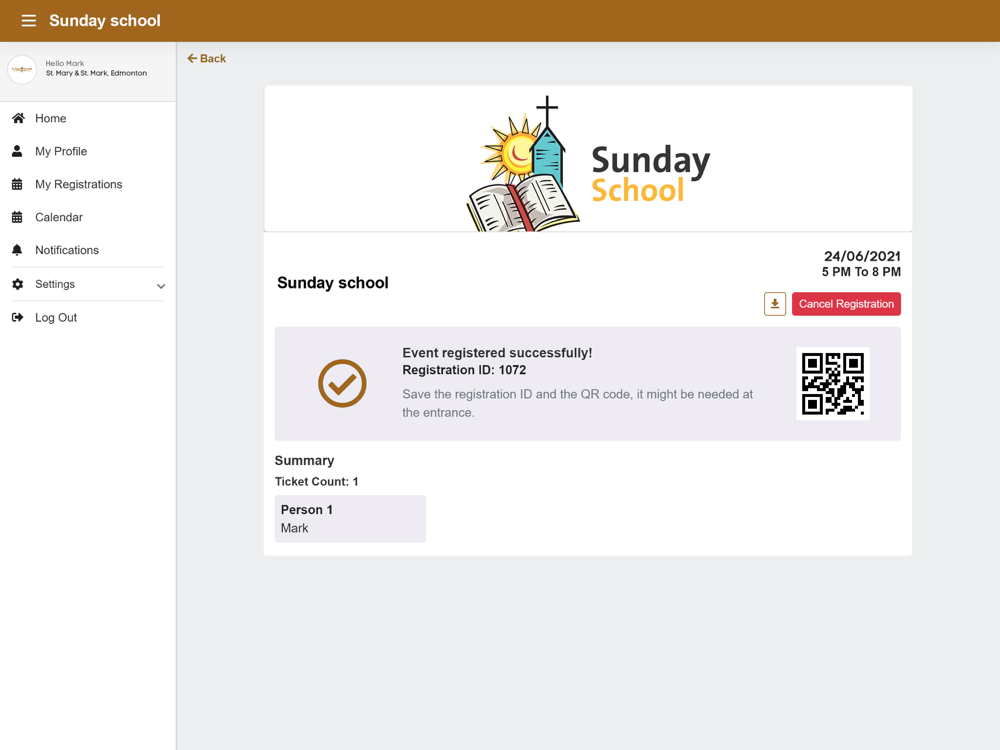Expand the Settings chevron
This screenshot has height=750, width=1000.
(161, 286)
